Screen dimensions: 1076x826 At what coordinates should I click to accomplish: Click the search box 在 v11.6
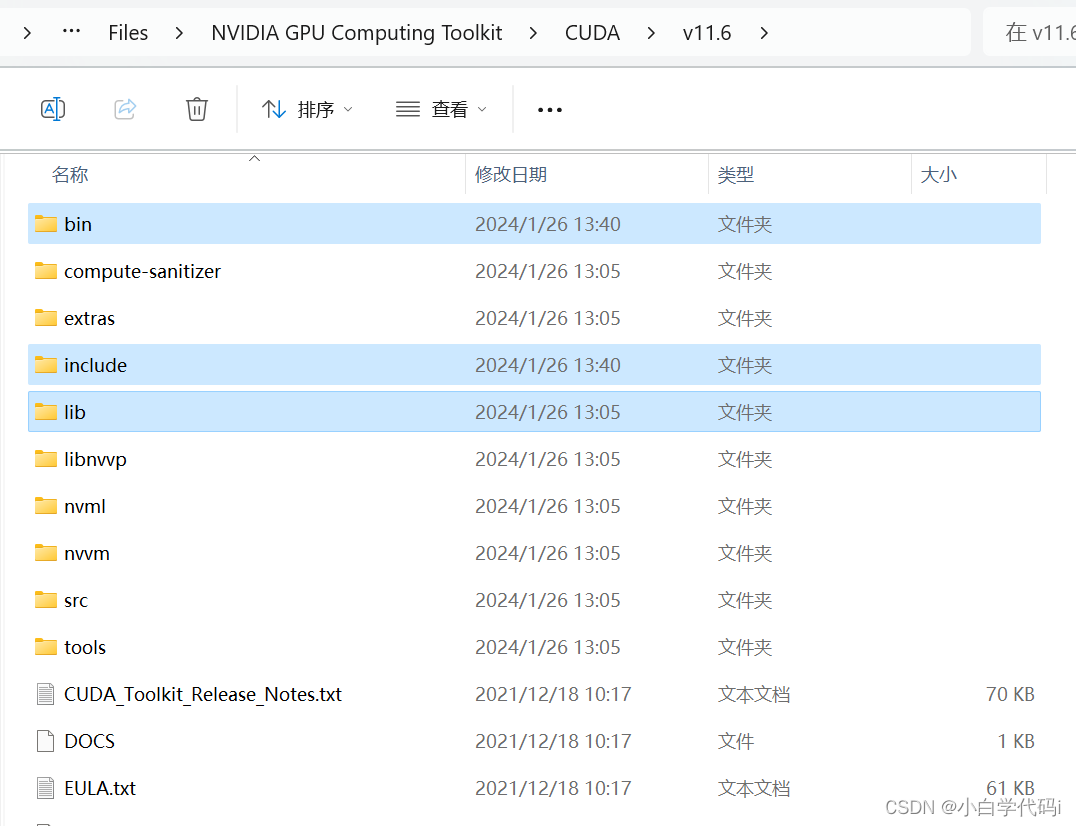(1030, 32)
